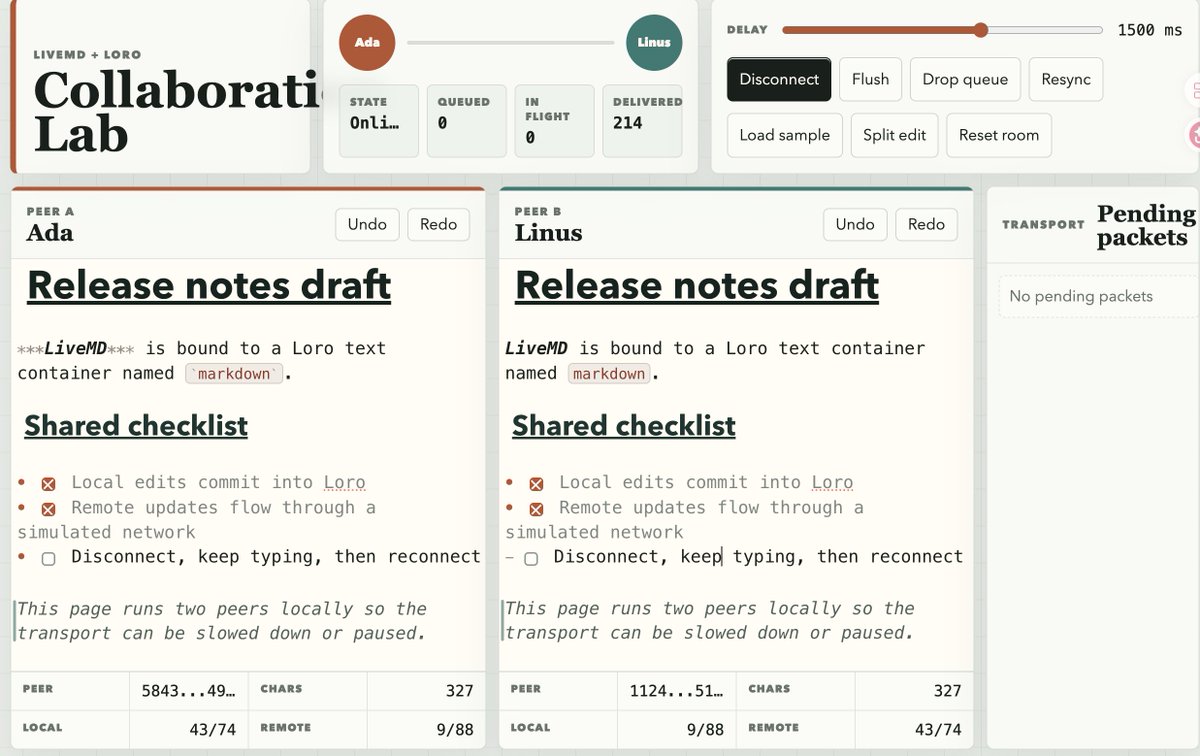This screenshot has width=1200, height=756.
Task: Click underlined 'Loro' word in Ada's checklist
Action: point(345,483)
